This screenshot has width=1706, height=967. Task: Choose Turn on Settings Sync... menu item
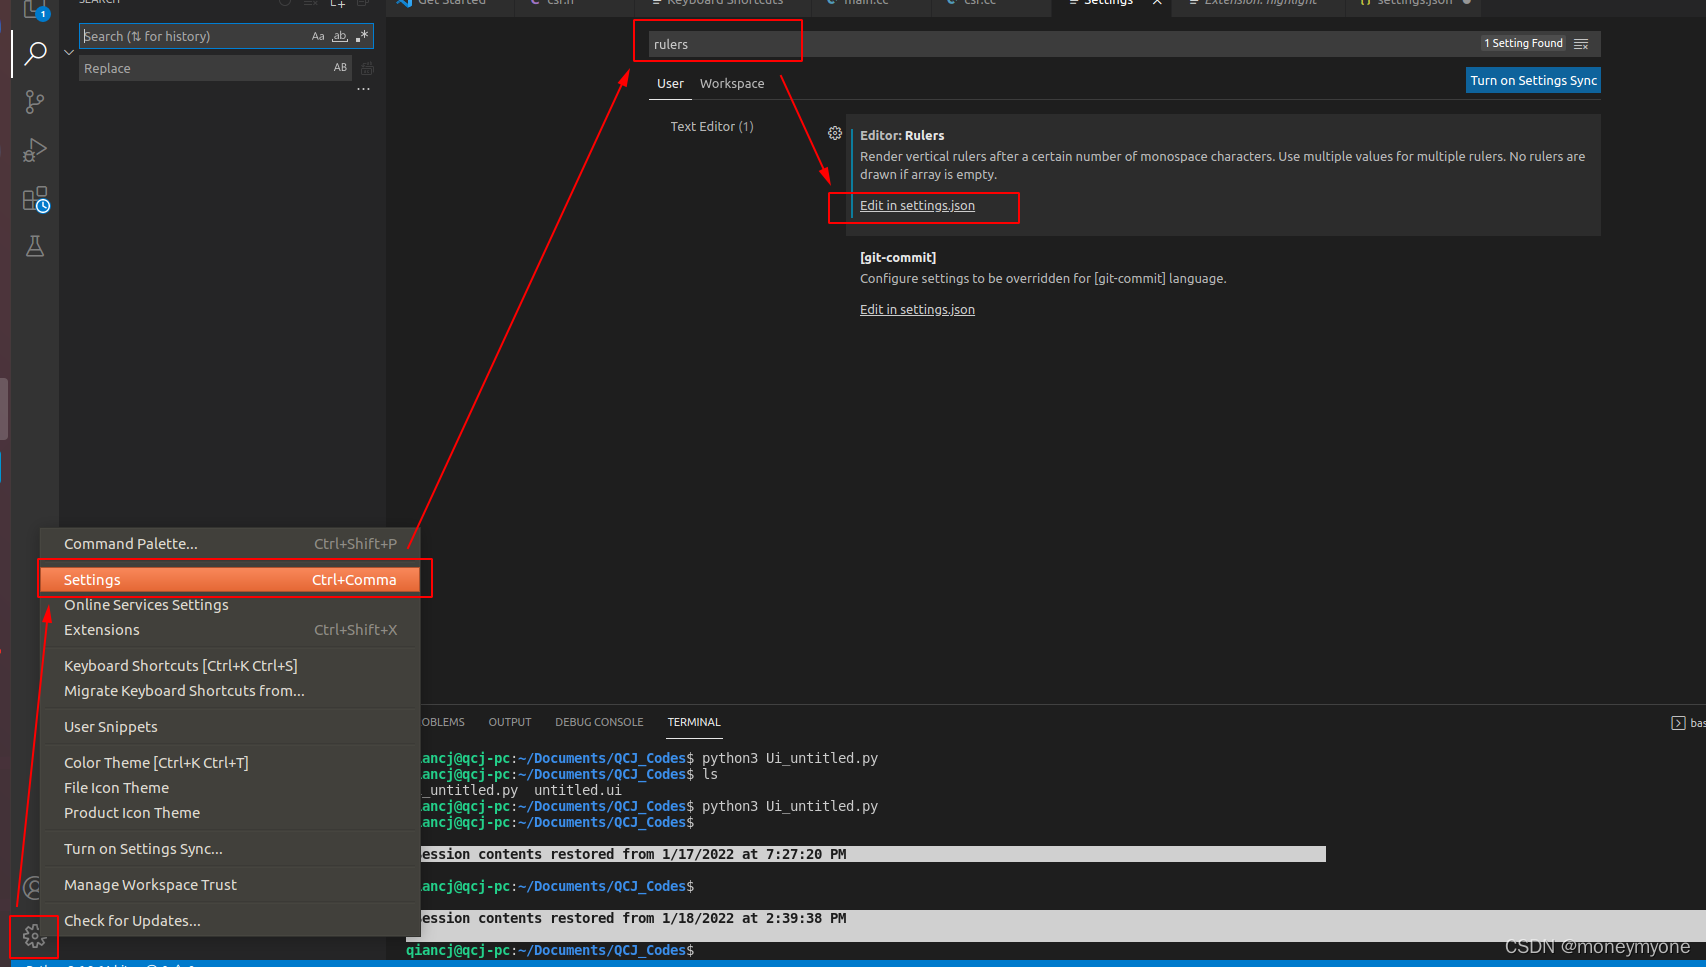pyautogui.click(x=230, y=849)
